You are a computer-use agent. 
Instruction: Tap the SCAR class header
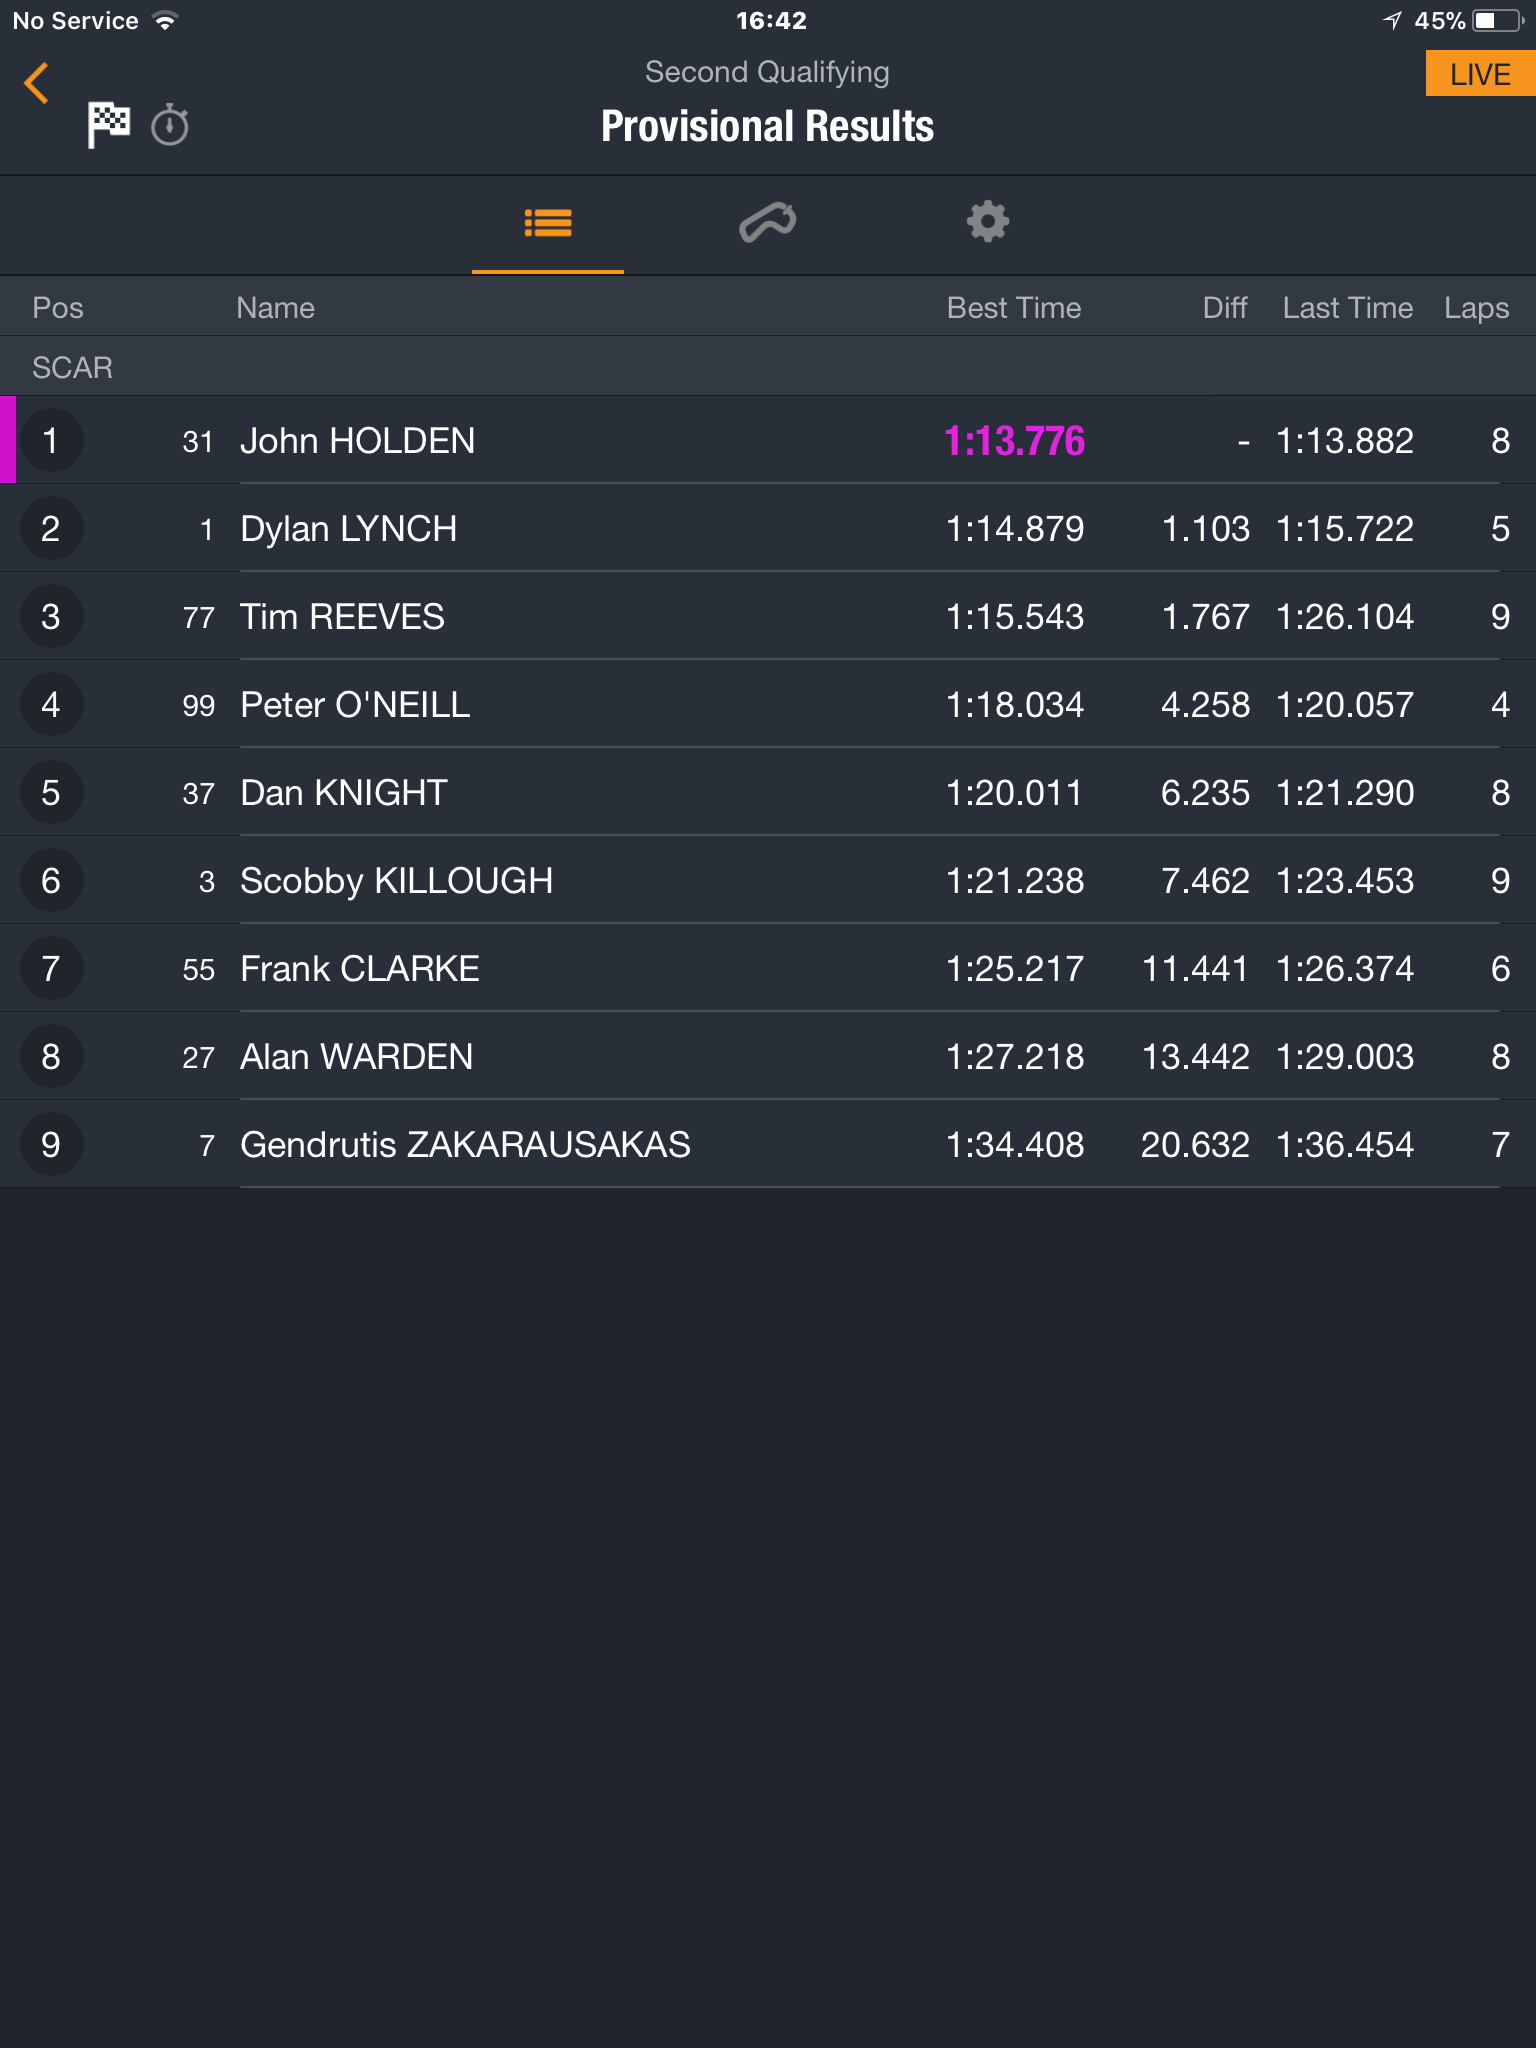(x=72, y=367)
